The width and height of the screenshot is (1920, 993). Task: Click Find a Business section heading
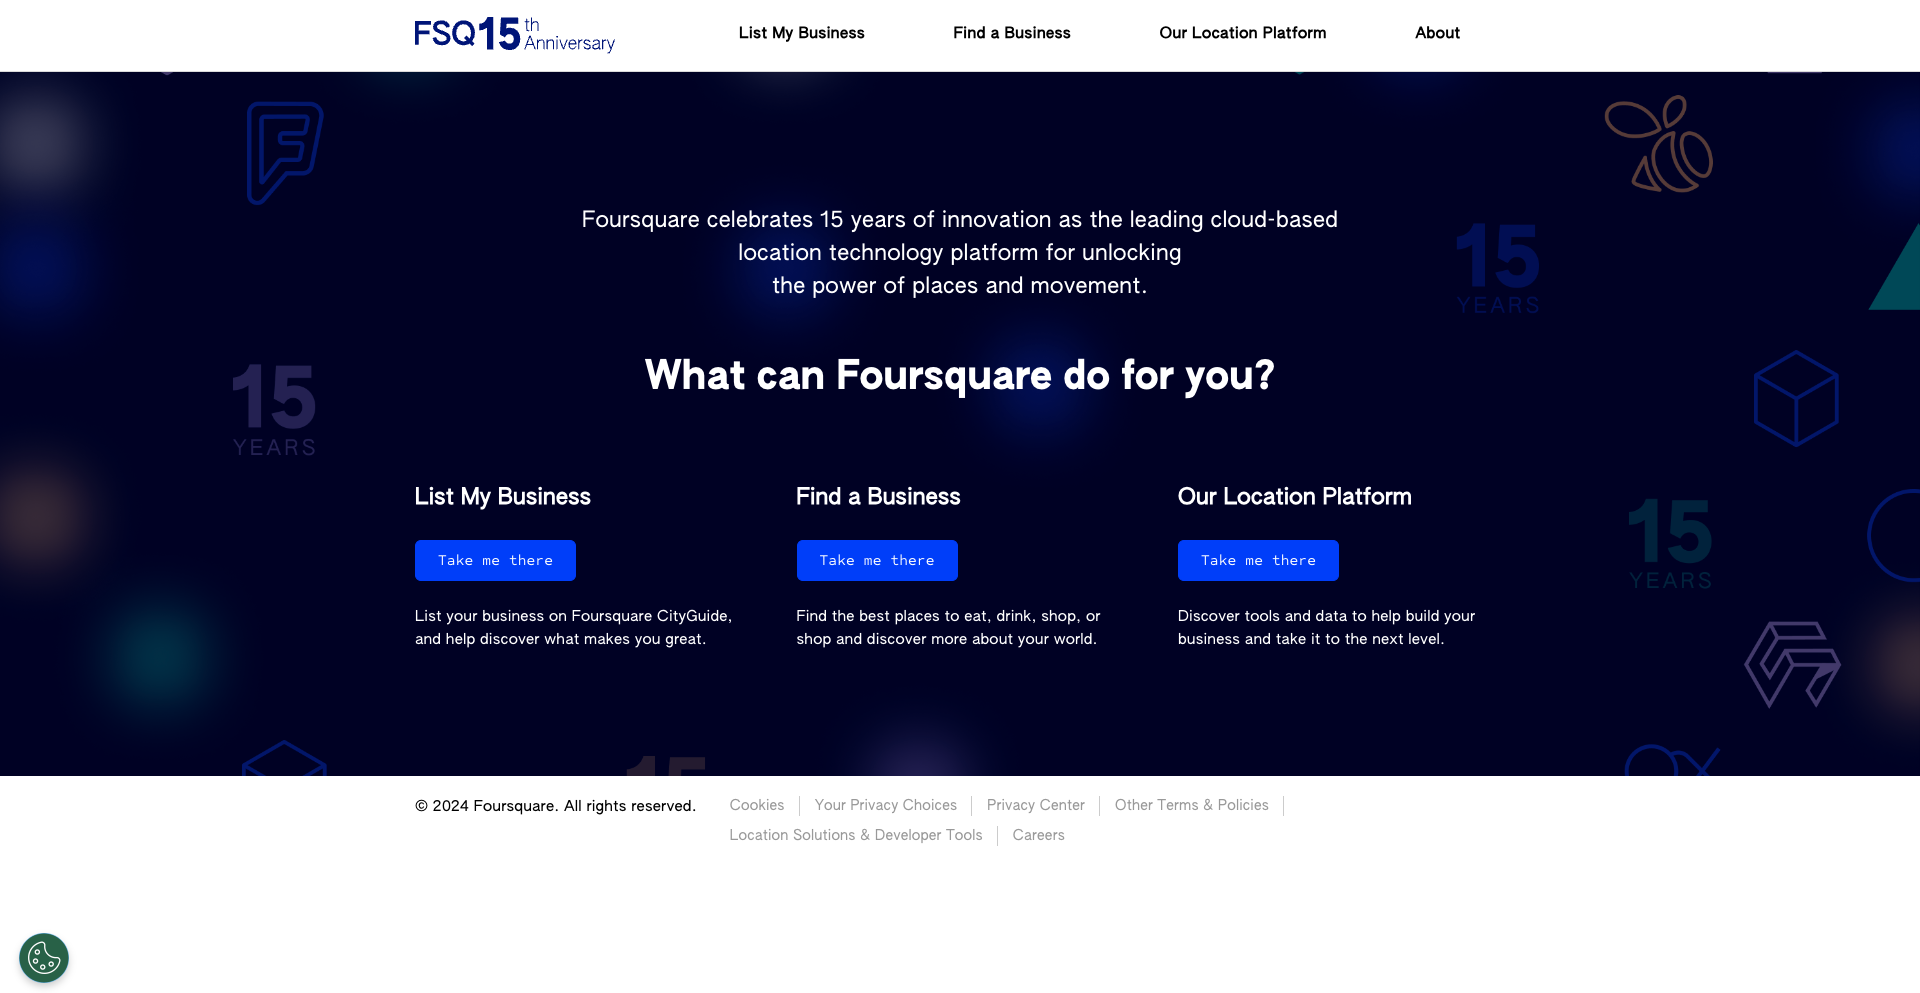click(878, 497)
